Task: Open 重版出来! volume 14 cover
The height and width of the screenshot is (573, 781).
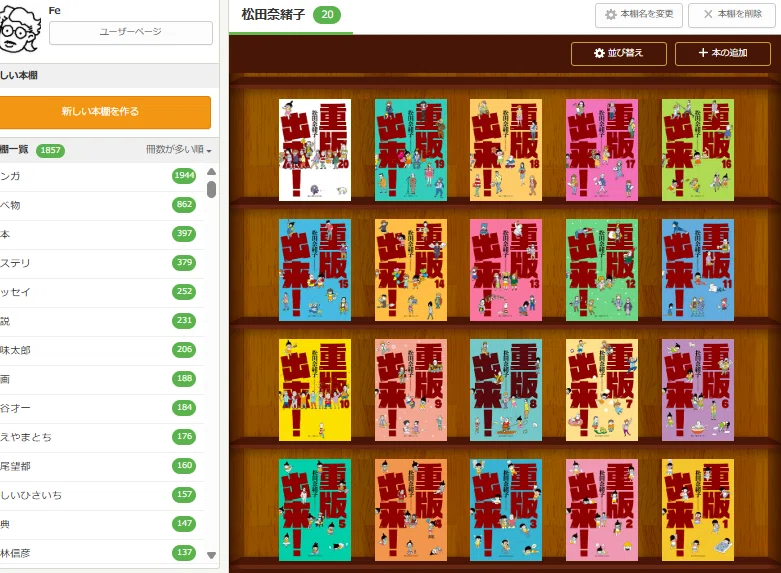Action: click(411, 270)
